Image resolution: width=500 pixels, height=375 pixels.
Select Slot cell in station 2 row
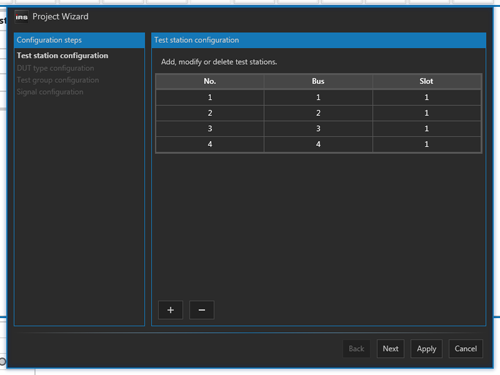(x=426, y=113)
